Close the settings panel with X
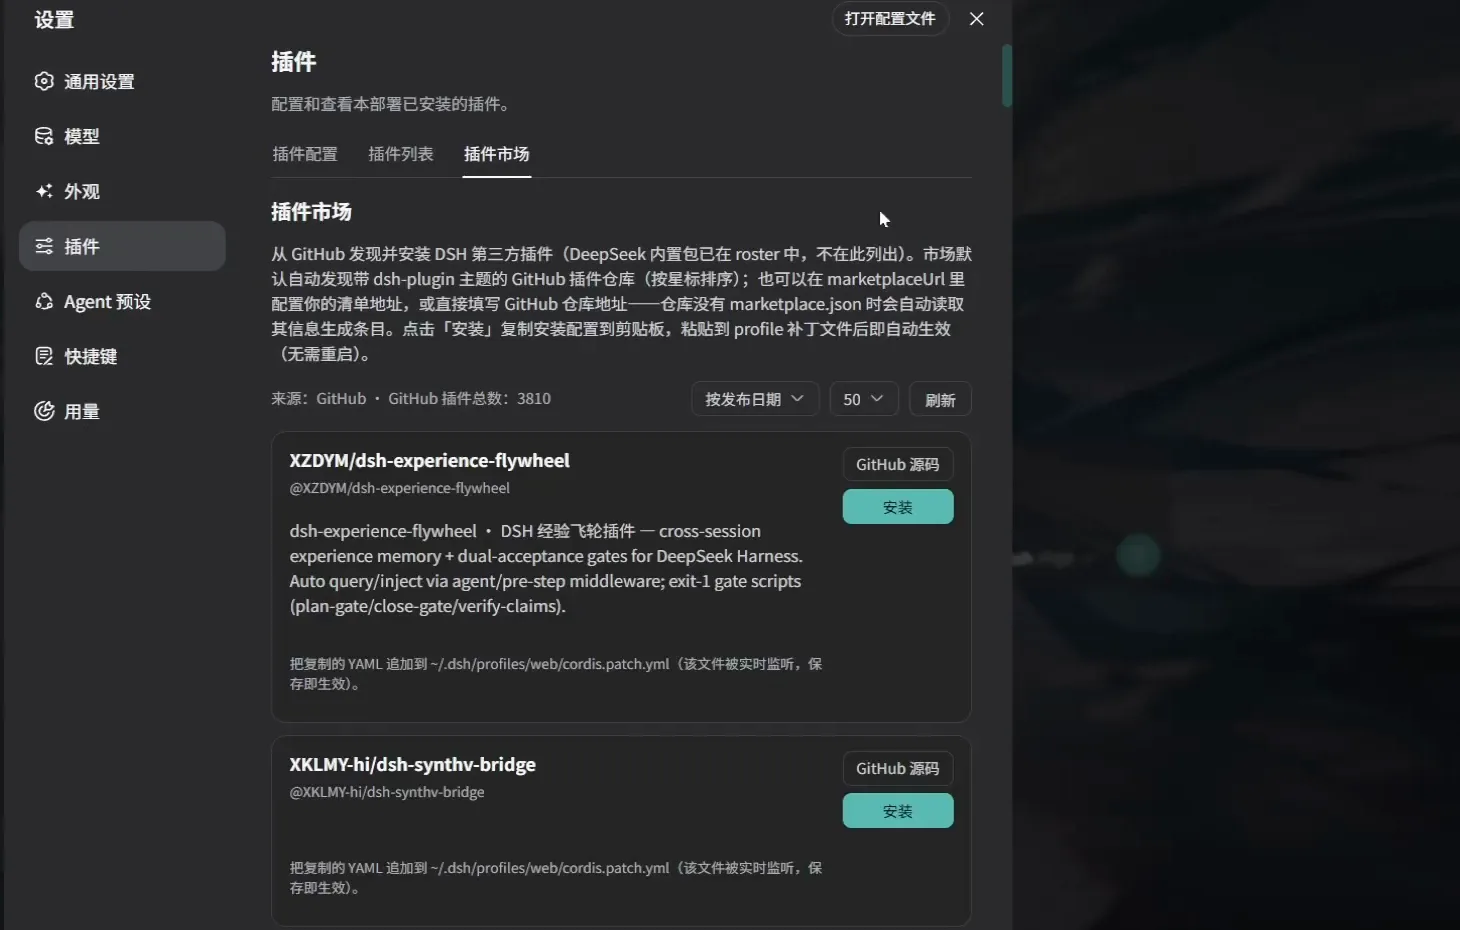Screen dimensions: 1460x930 (x=977, y=19)
